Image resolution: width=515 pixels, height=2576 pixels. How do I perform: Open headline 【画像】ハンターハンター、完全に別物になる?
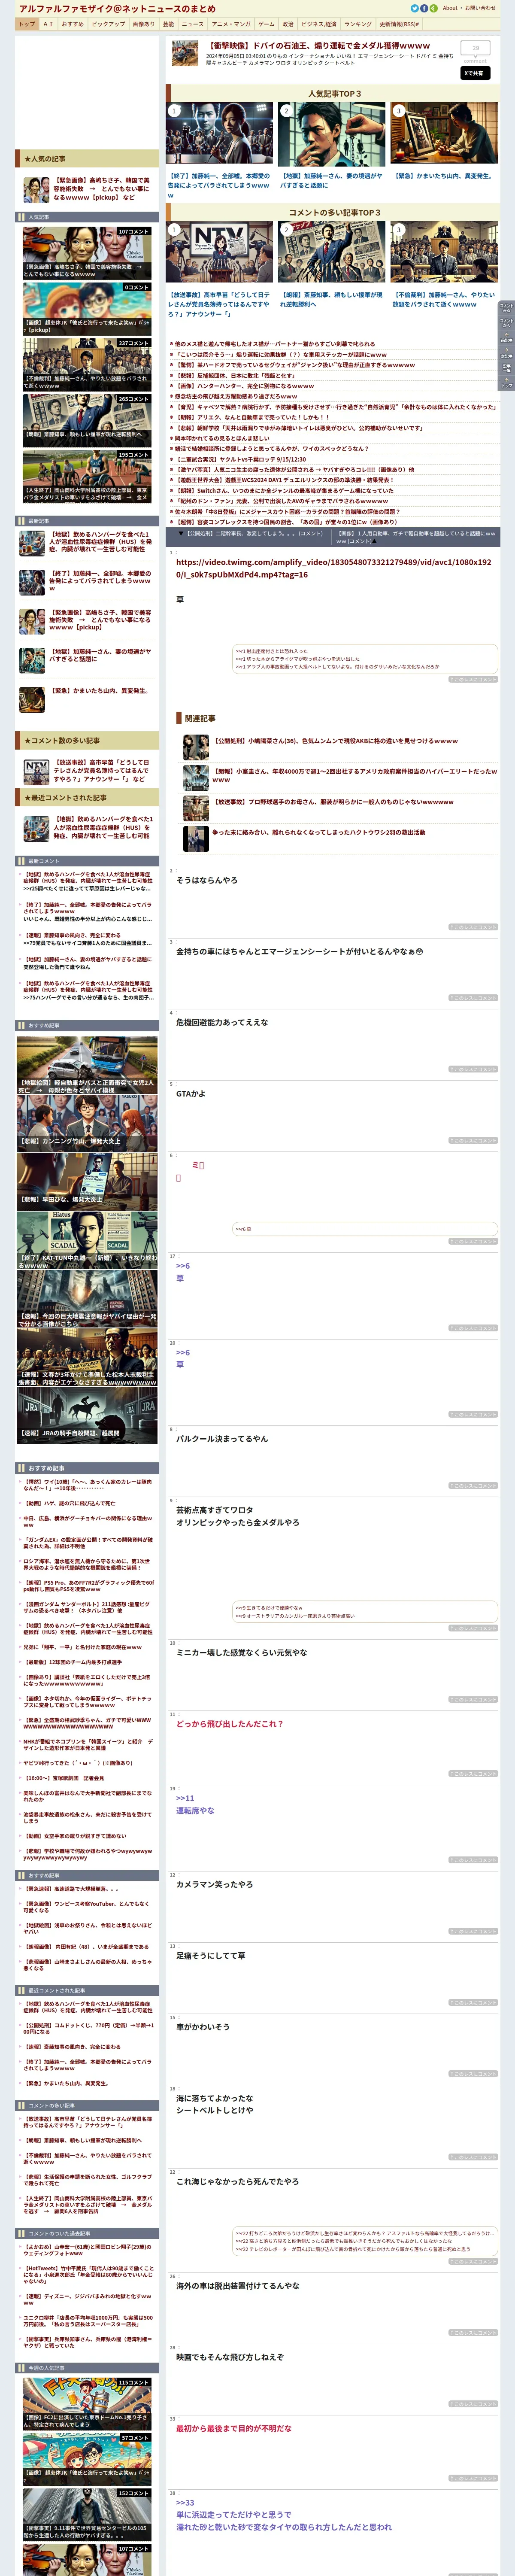244,386
